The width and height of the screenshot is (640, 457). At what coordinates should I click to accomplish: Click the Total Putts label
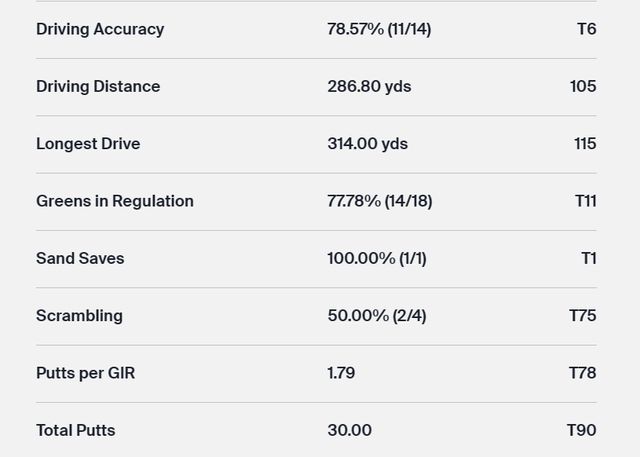(x=75, y=430)
